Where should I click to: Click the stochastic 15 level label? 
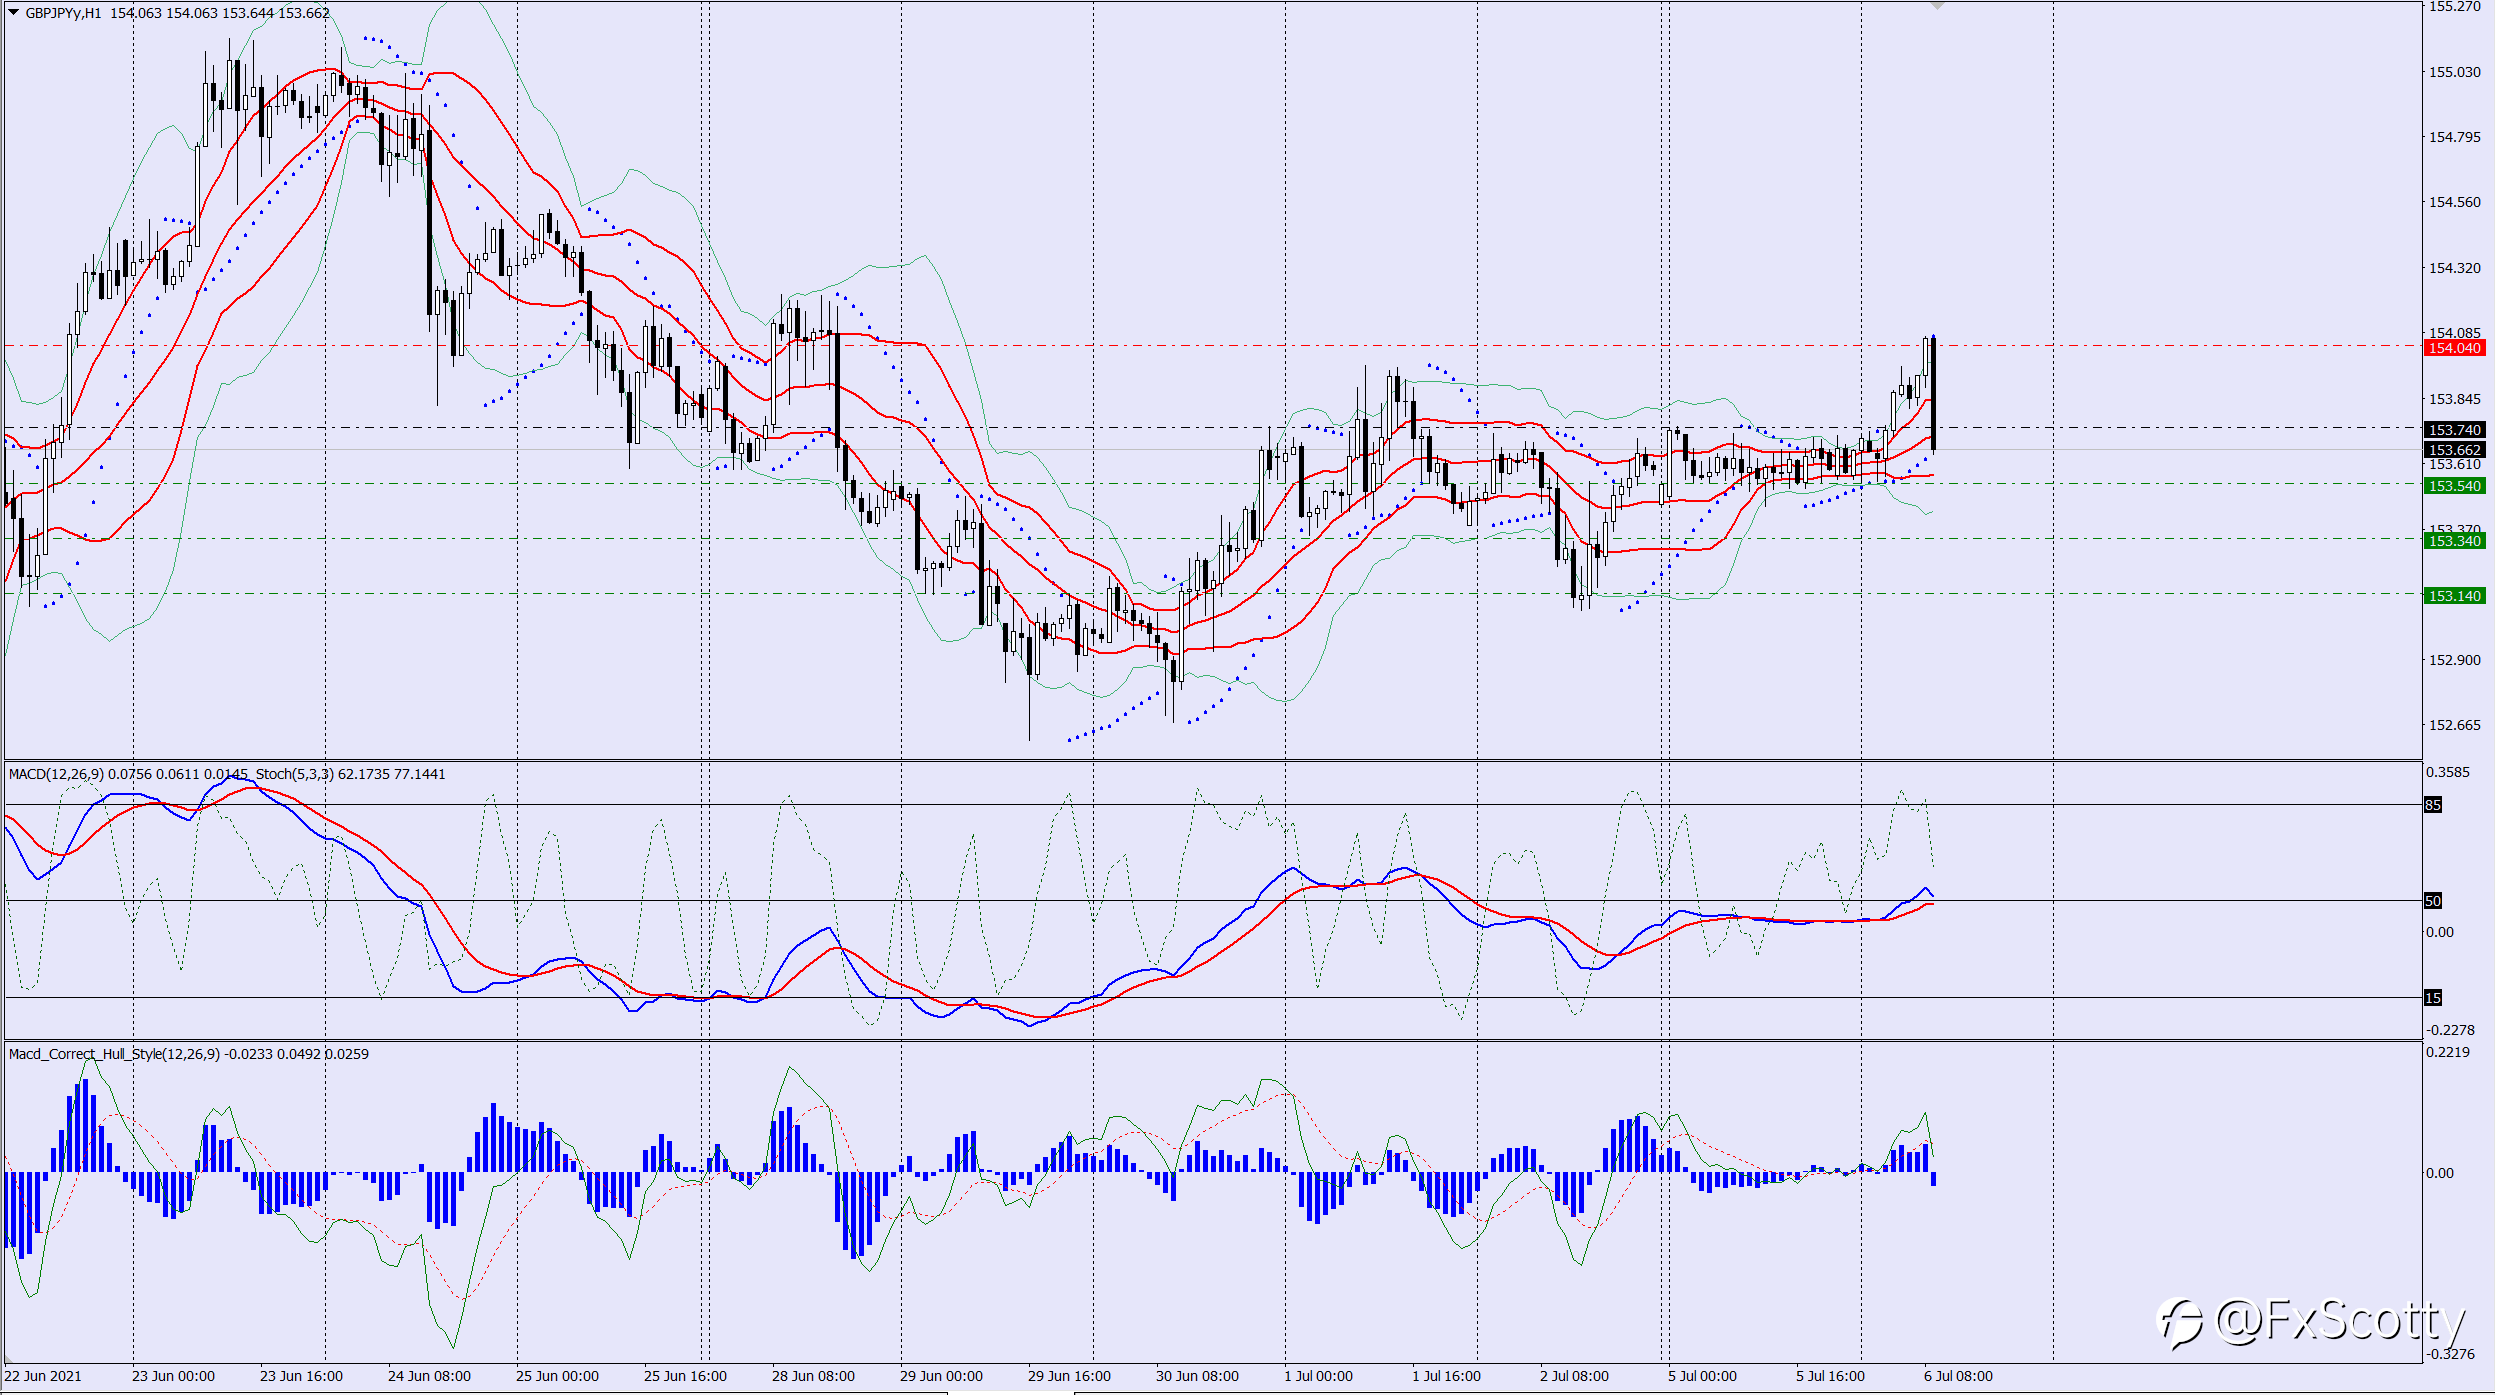coord(2433,998)
